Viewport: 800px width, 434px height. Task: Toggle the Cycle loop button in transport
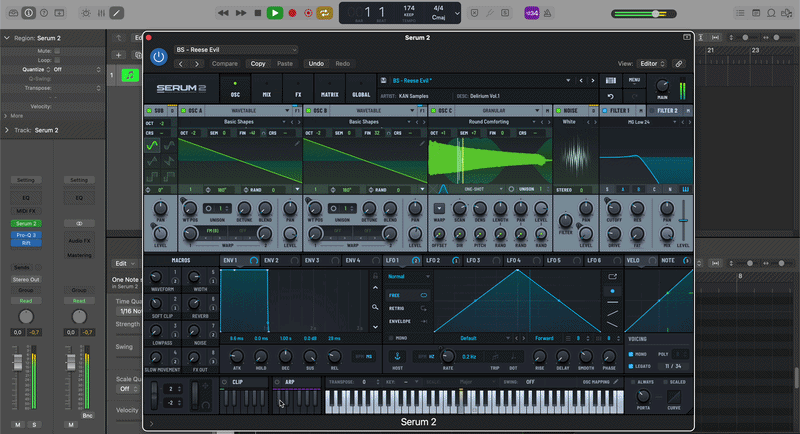[324, 13]
